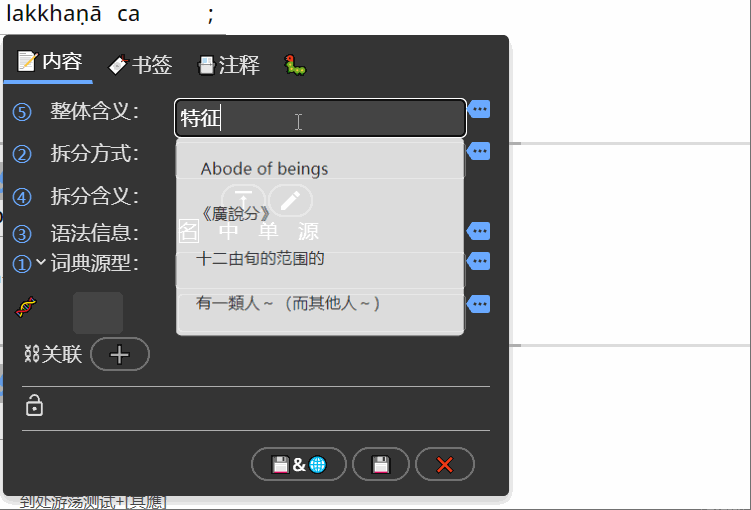This screenshot has width=751, height=510.
Task: Open more options for 语法信息
Action: pos(479,231)
